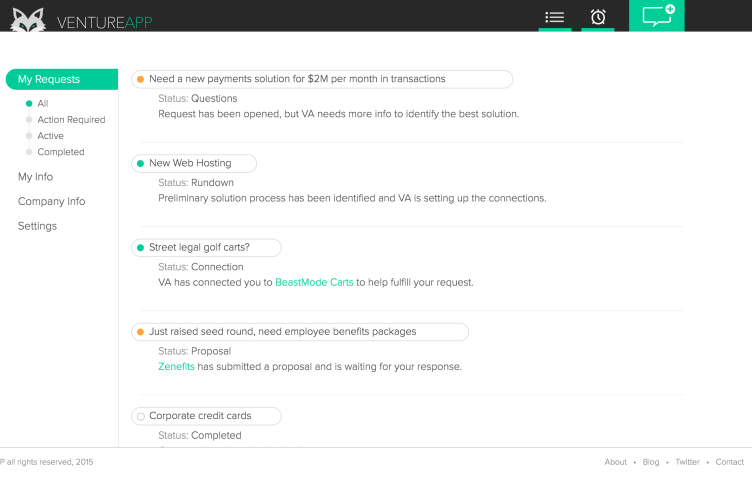Image resolution: width=752 pixels, height=478 pixels.
Task: Click green status dot on golf carts request
Action: [x=140, y=247]
